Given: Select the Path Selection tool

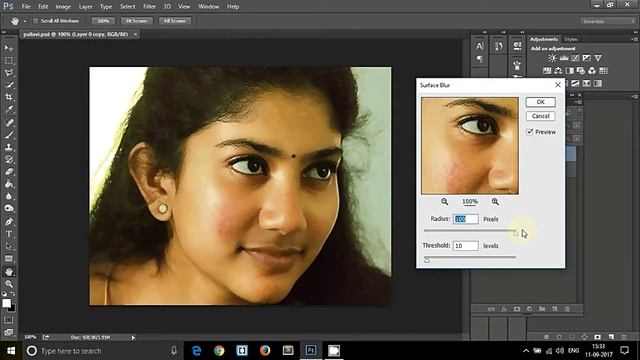Looking at the screenshot, I should pos(9,246).
